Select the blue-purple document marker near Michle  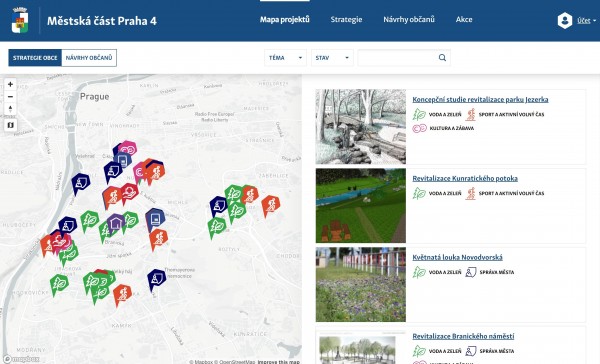click(155, 219)
